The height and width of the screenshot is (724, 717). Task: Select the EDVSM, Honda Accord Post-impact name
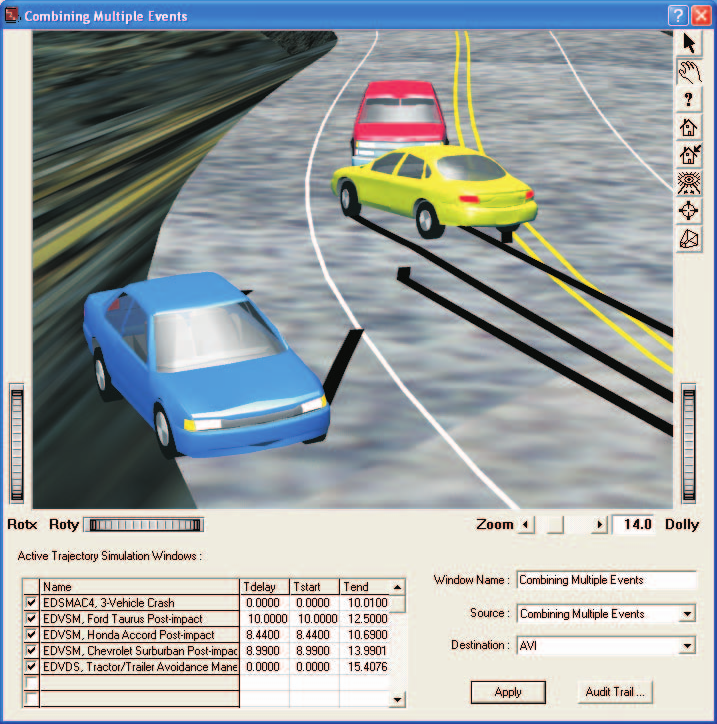click(x=139, y=635)
